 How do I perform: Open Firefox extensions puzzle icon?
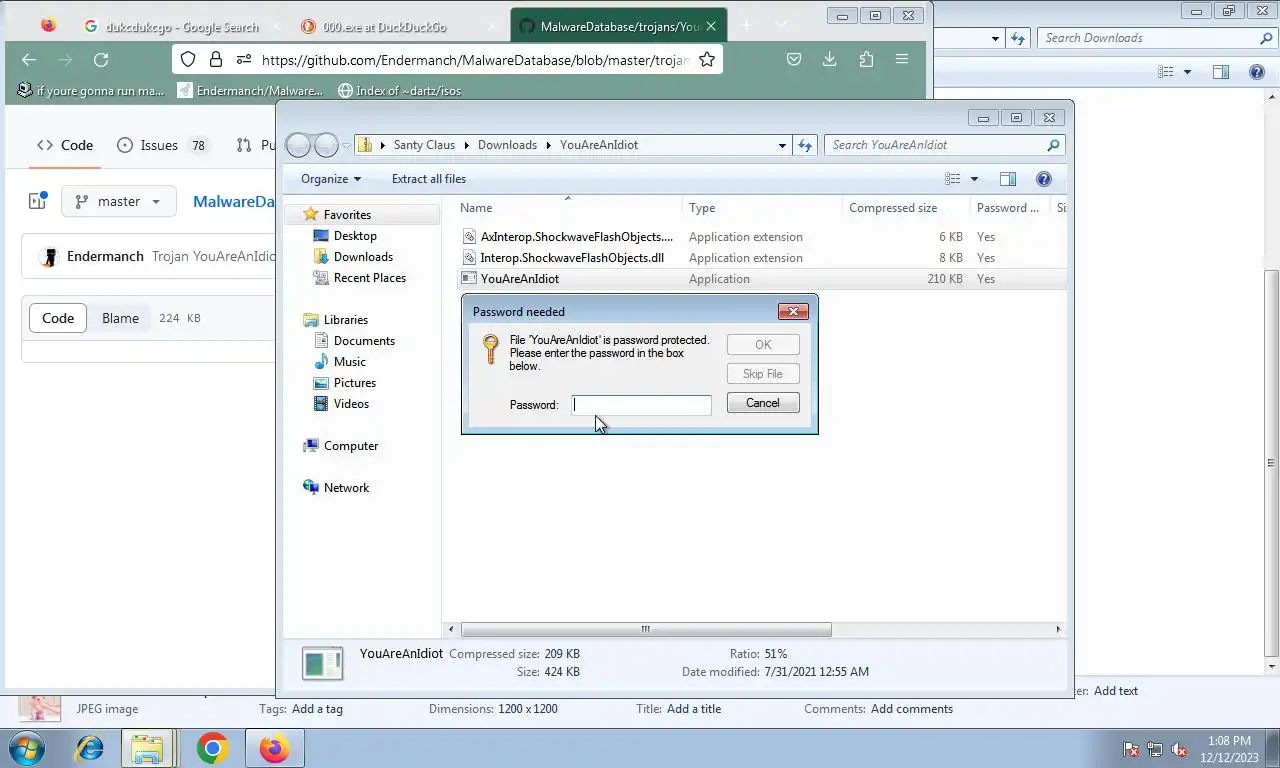pyautogui.click(x=866, y=60)
